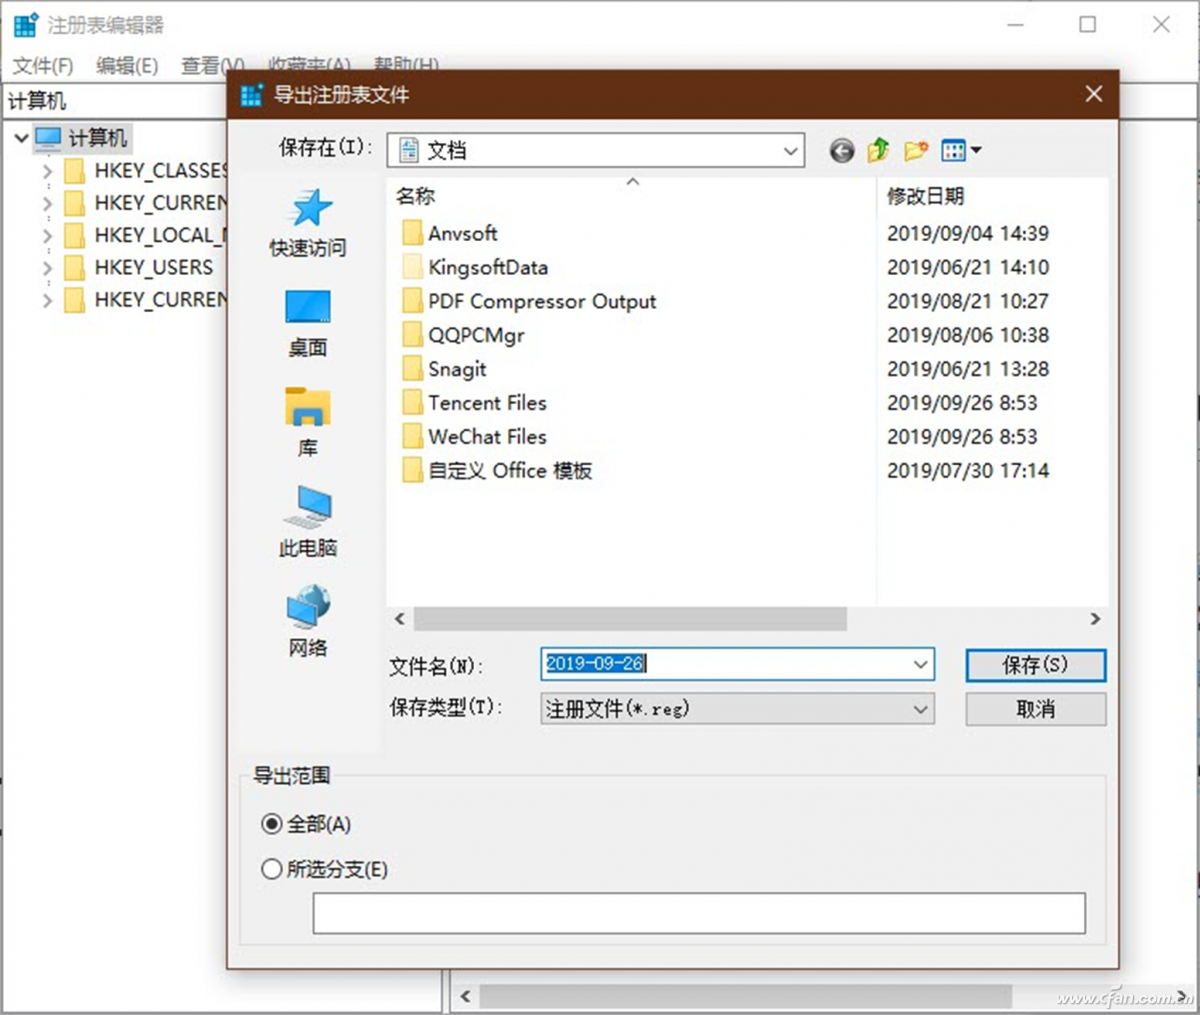Open the 文件名 filename dropdown arrow
This screenshot has height=1015, width=1200.
920,665
